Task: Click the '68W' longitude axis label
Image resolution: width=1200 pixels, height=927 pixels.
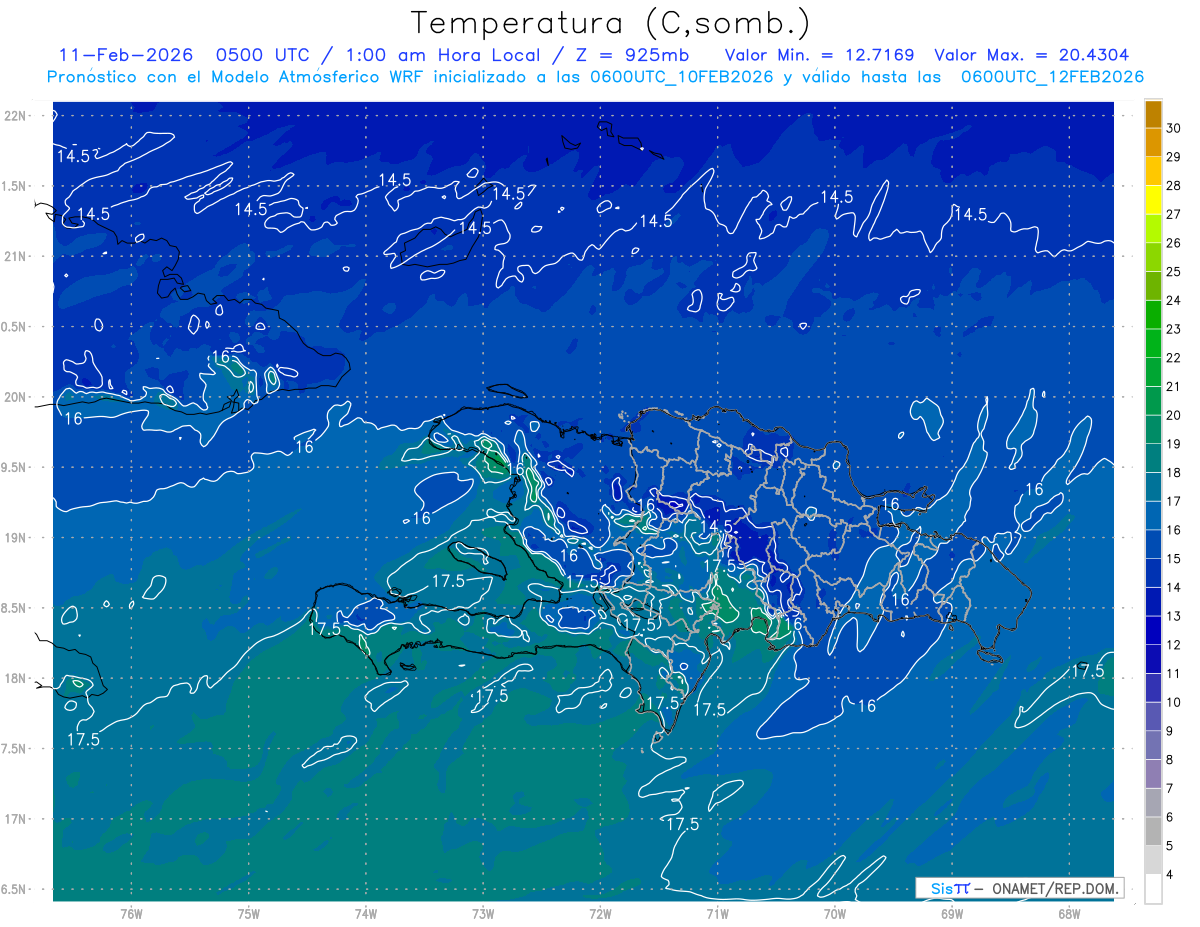Action: pos(1069,913)
